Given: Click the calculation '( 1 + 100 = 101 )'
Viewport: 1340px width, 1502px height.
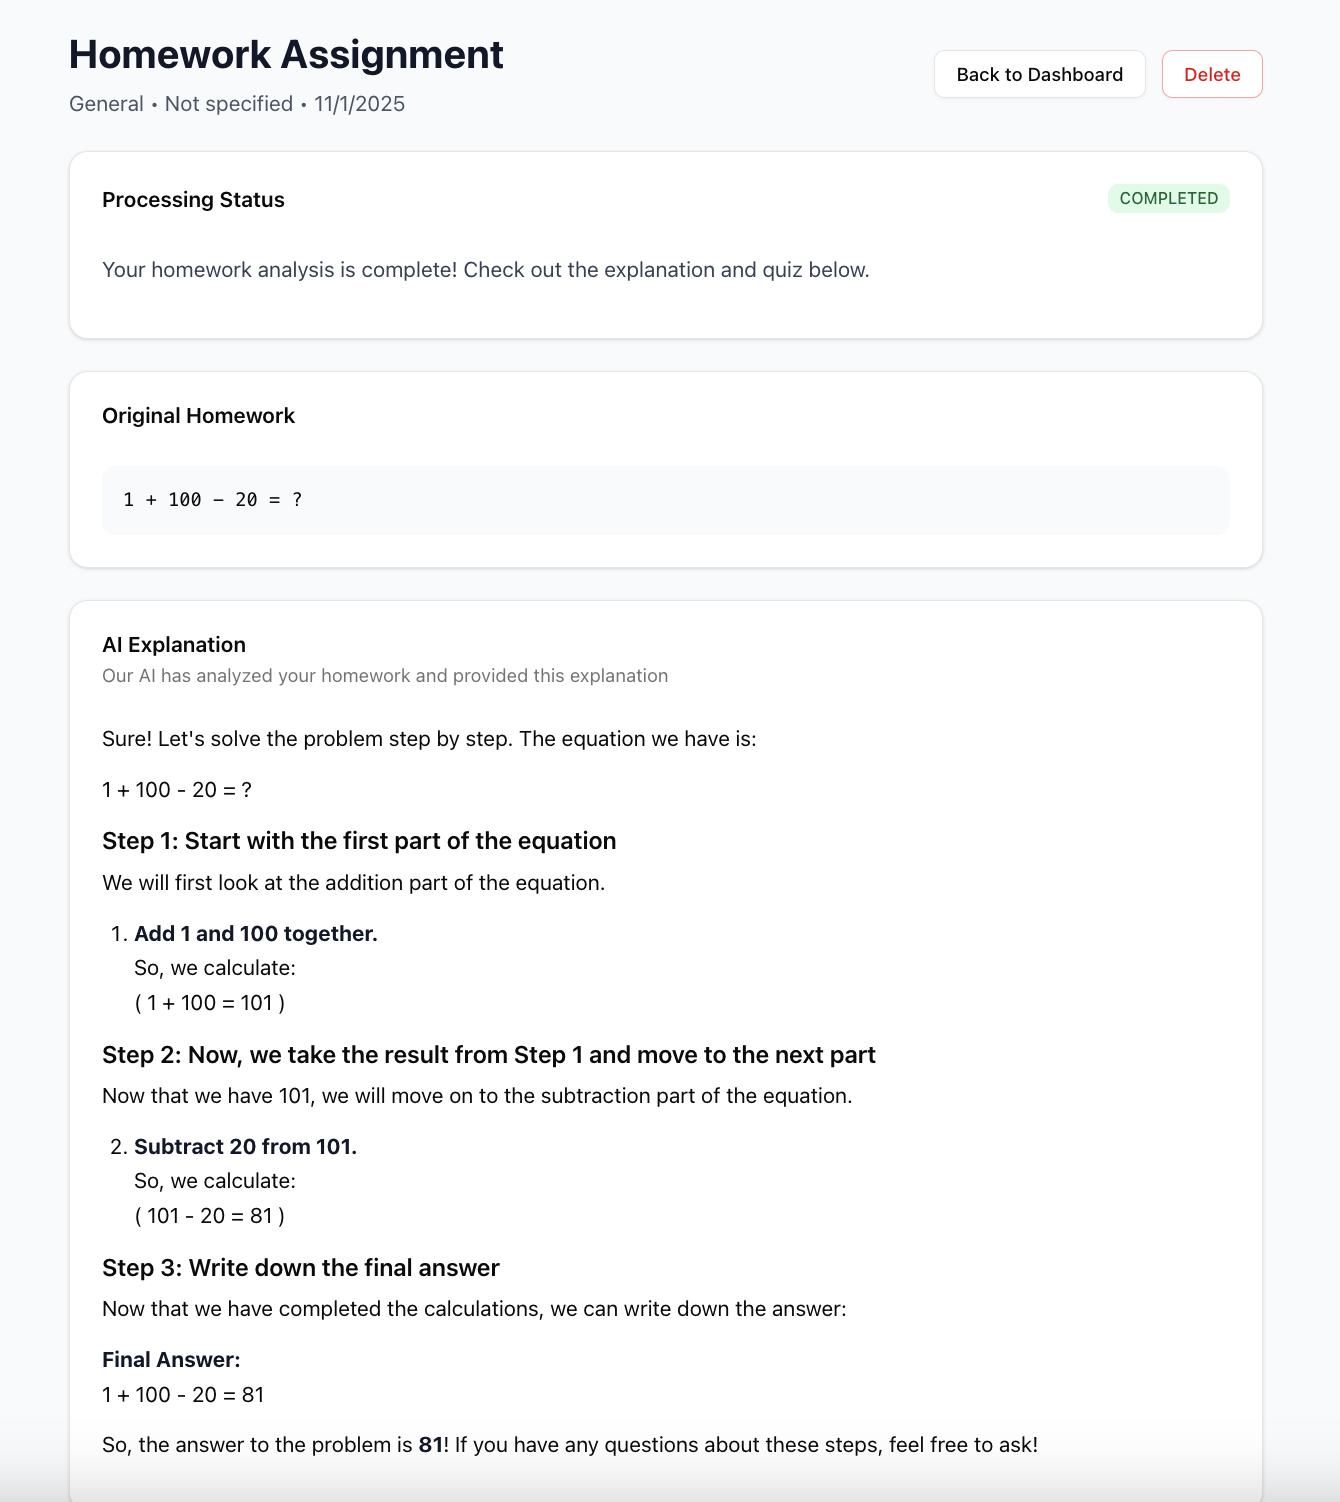Looking at the screenshot, I should pyautogui.click(x=210, y=1003).
